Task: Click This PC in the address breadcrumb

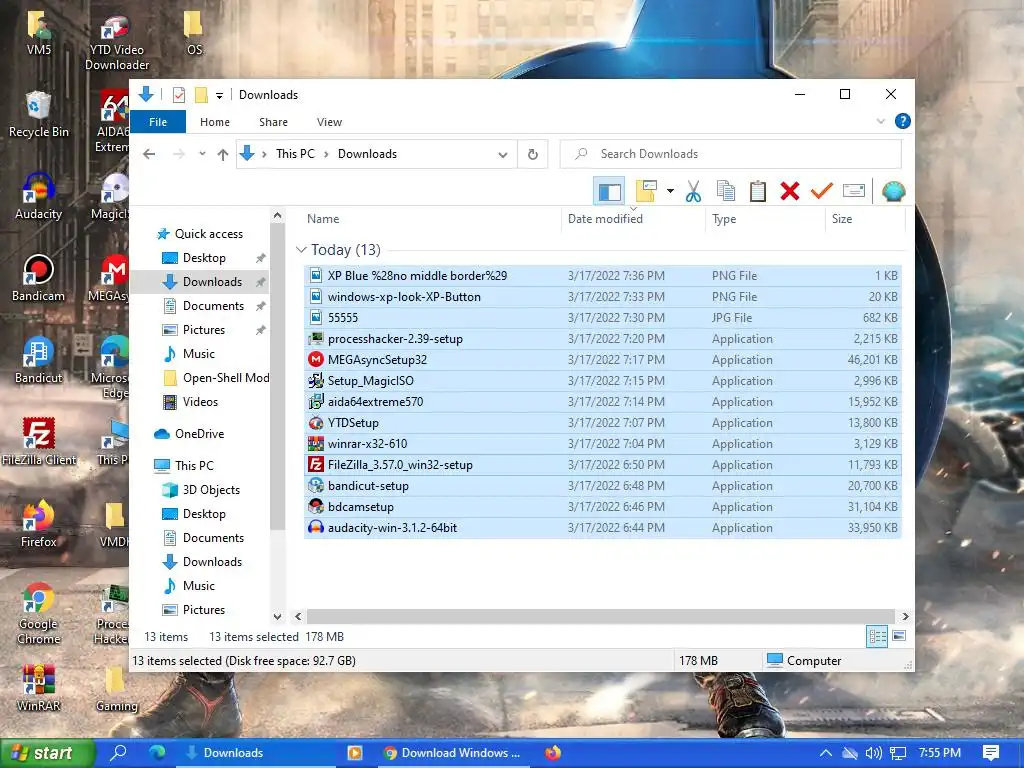Action: coord(295,154)
